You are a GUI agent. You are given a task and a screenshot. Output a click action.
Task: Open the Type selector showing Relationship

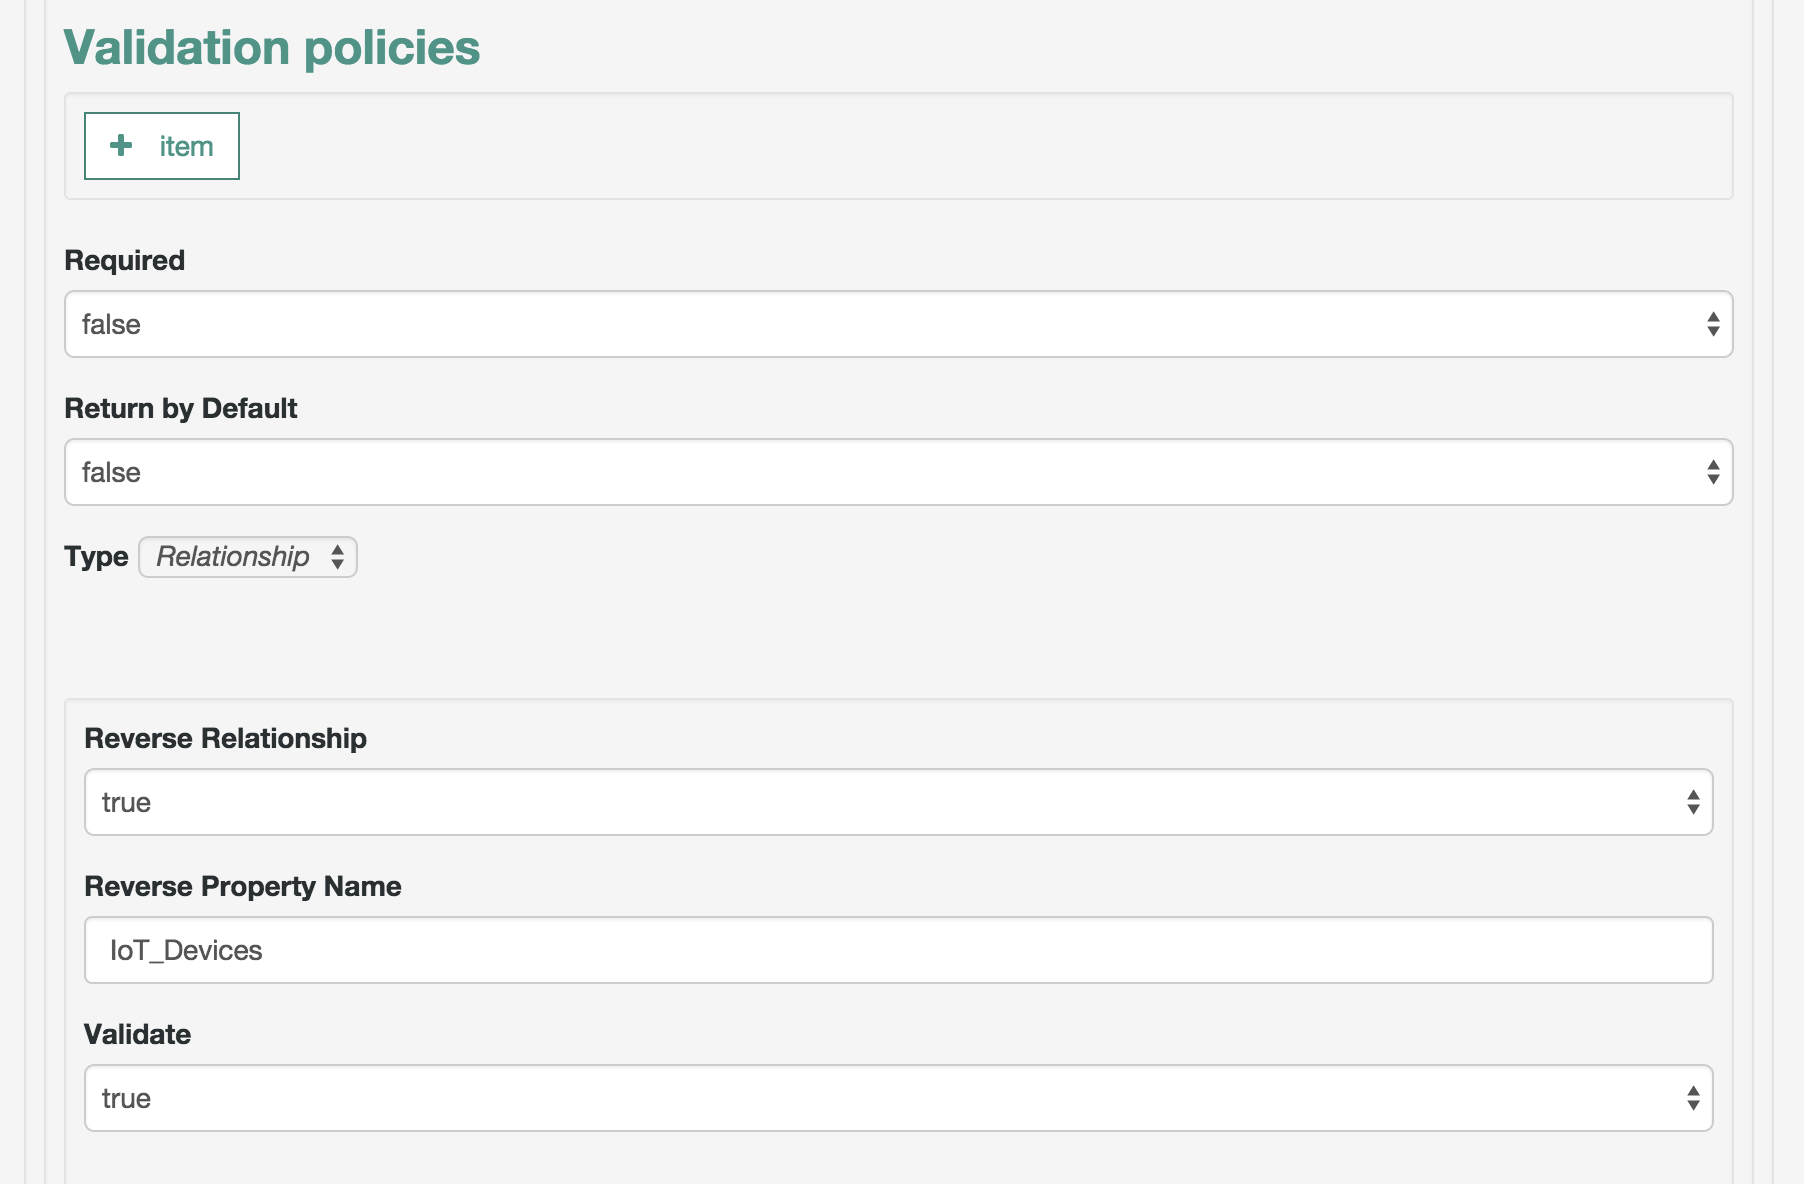point(248,557)
